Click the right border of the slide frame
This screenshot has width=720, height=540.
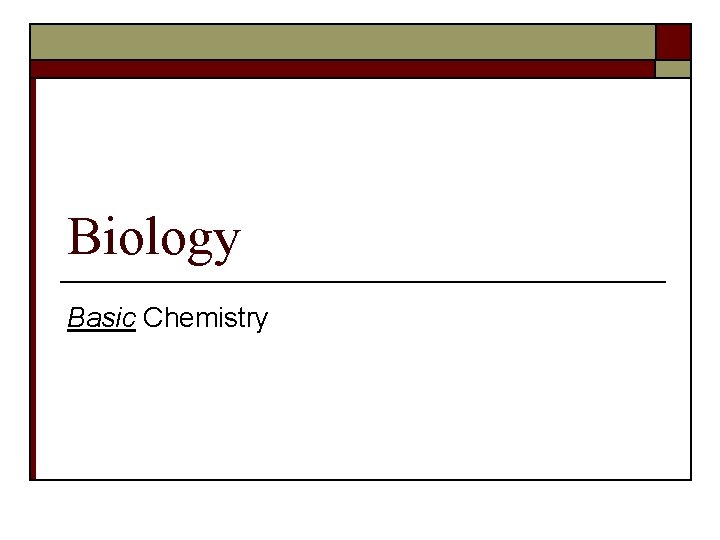691,280
